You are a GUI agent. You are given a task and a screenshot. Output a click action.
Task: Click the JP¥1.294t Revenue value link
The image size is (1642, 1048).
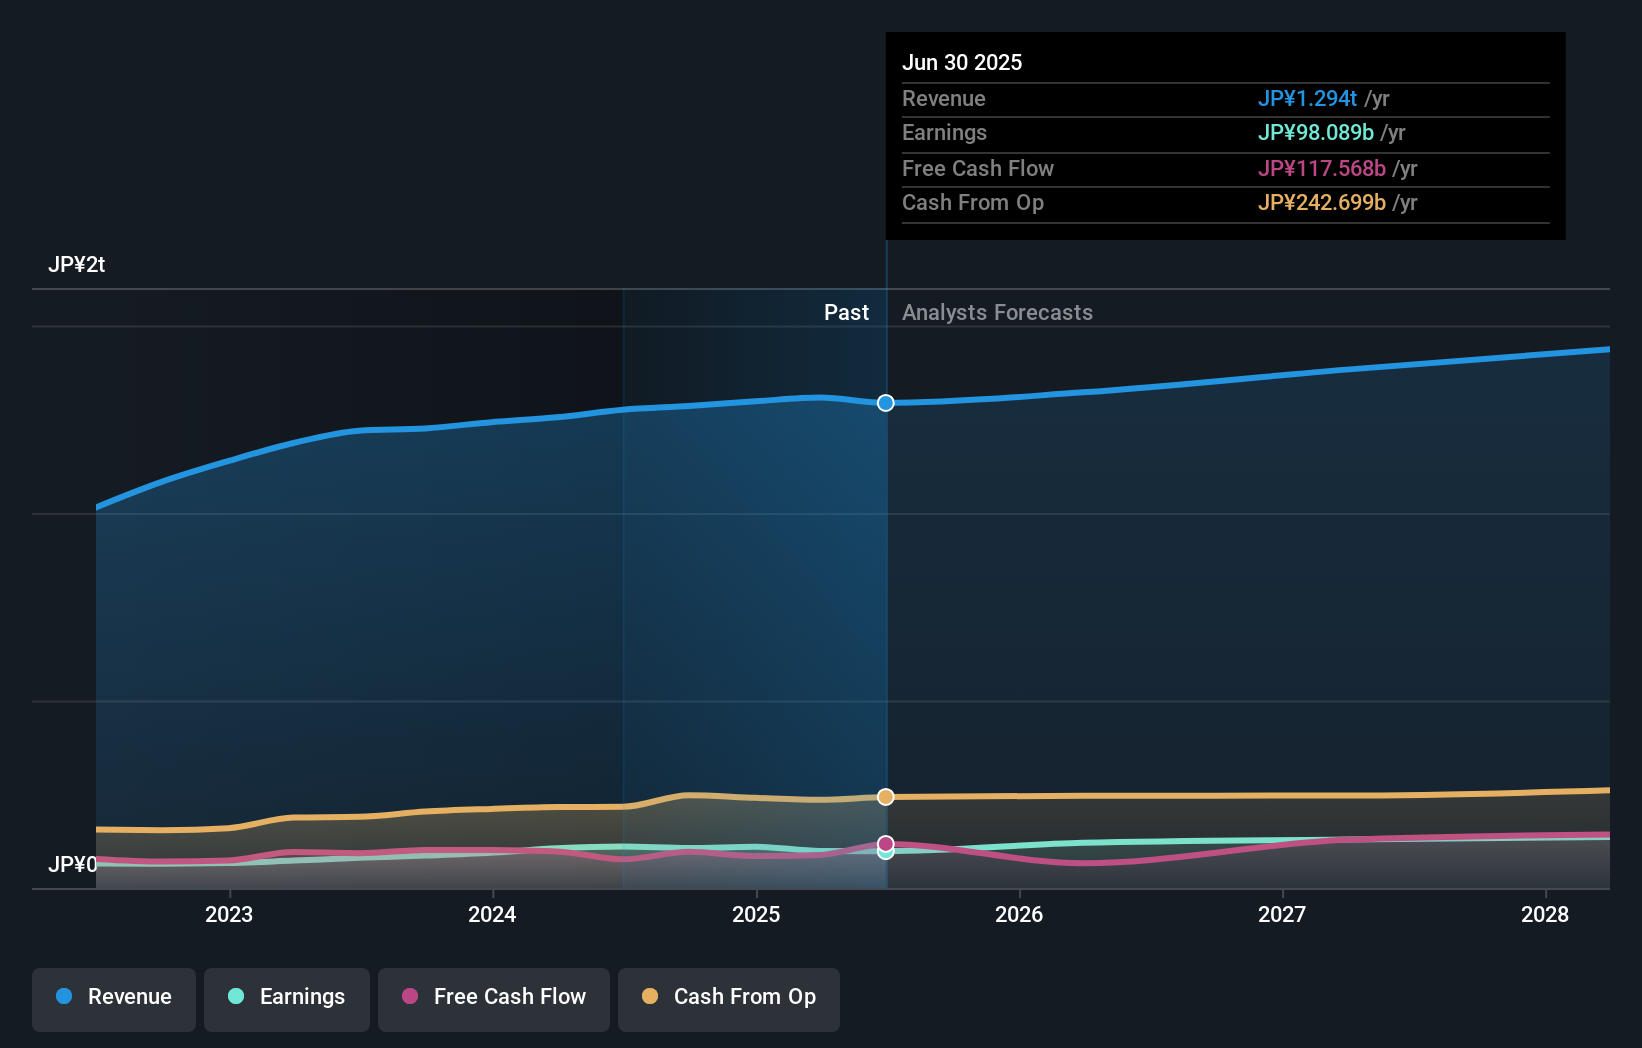(1307, 98)
